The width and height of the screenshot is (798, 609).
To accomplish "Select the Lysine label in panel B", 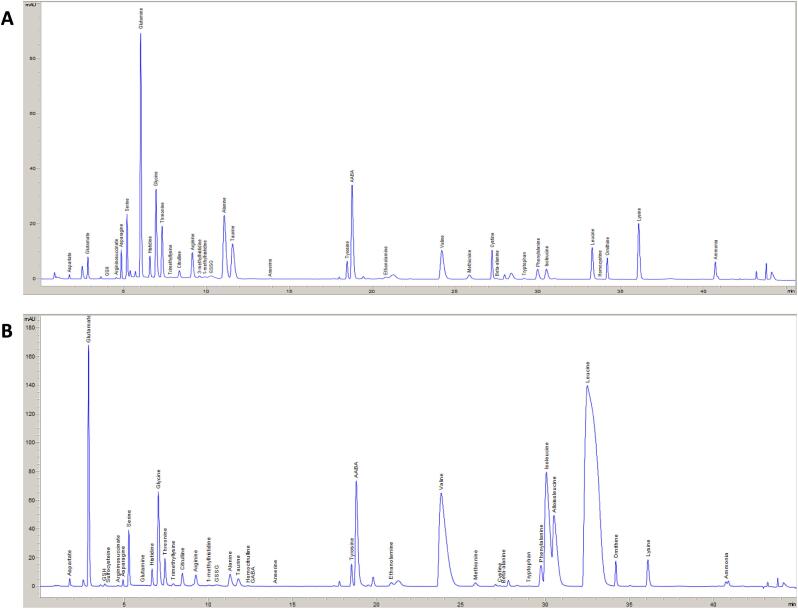I will 648,549.
